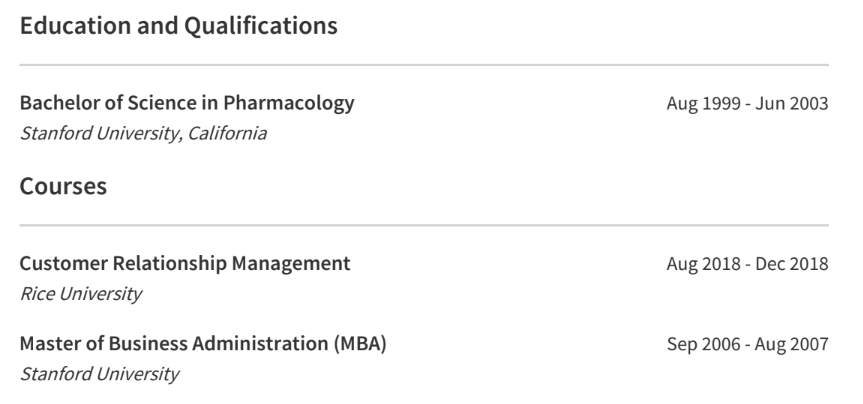Click the divider line below Courses heading
This screenshot has height=404, width=863.
[x=424, y=226]
